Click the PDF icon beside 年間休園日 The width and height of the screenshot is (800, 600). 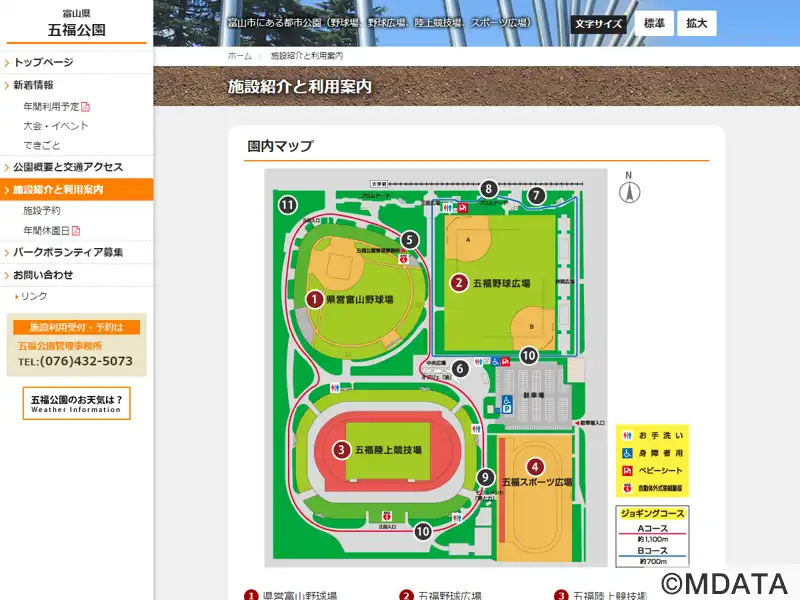click(76, 231)
